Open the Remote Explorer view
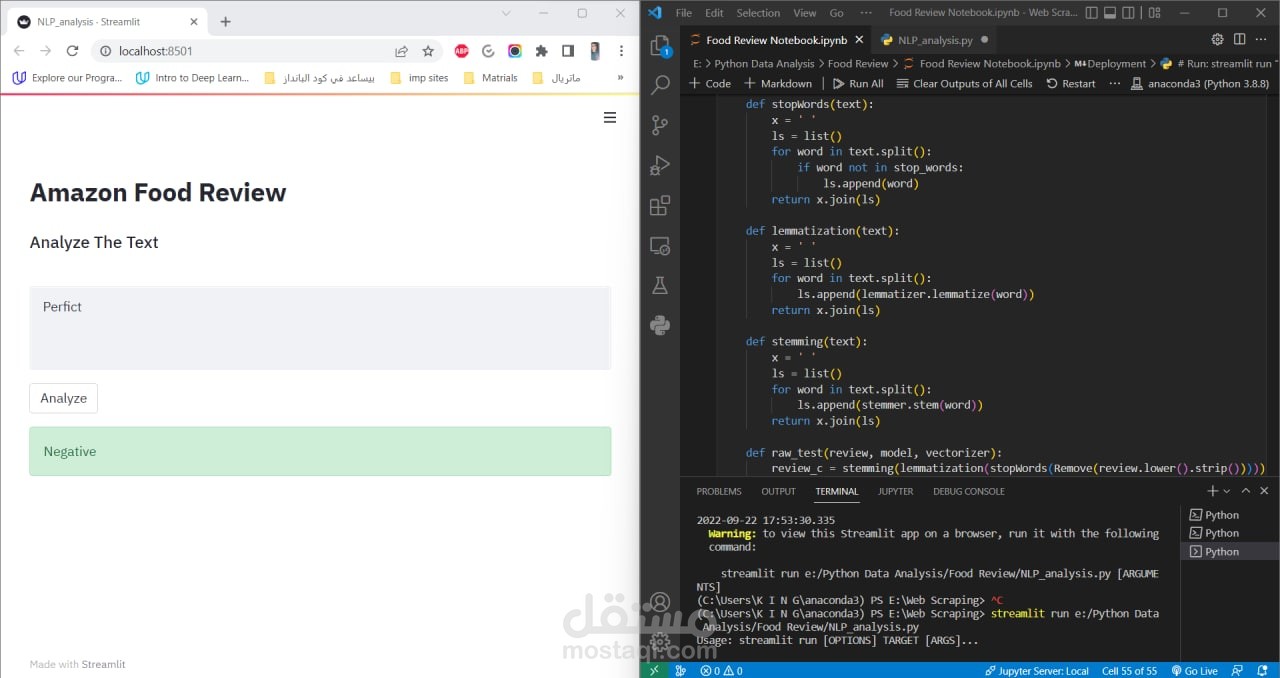Viewport: 1280px width, 678px height. pos(660,246)
